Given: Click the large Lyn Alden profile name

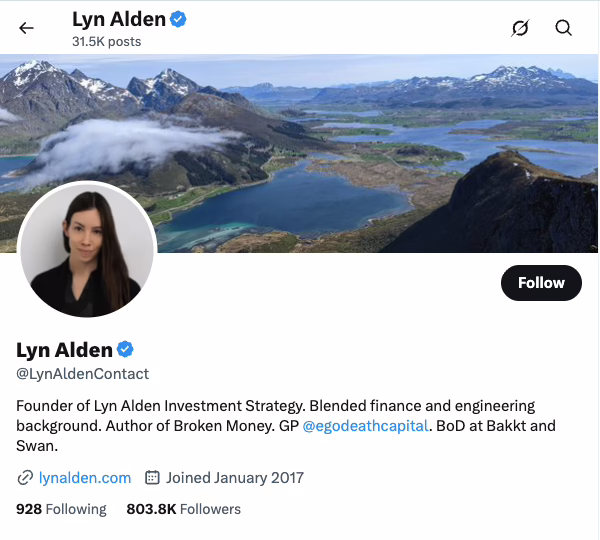Looking at the screenshot, I should point(64,350).
